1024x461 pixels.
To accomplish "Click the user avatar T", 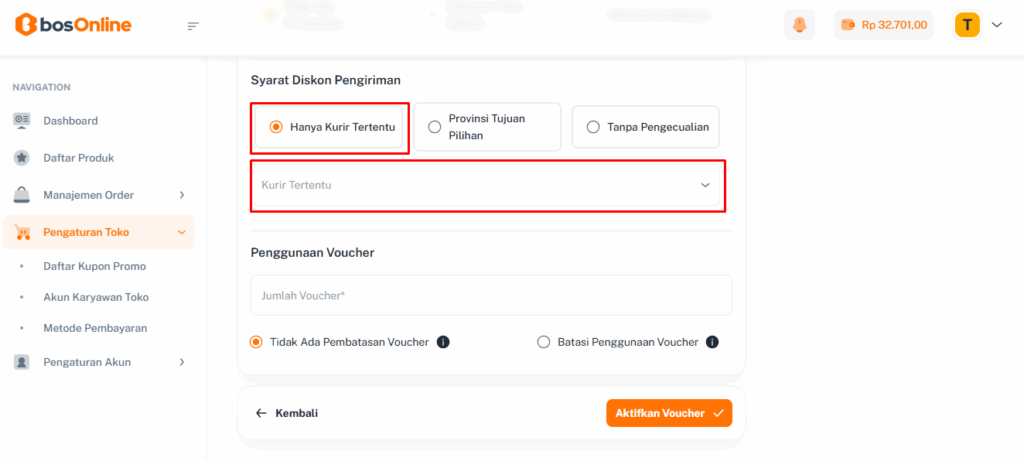I will pyautogui.click(x=967, y=25).
